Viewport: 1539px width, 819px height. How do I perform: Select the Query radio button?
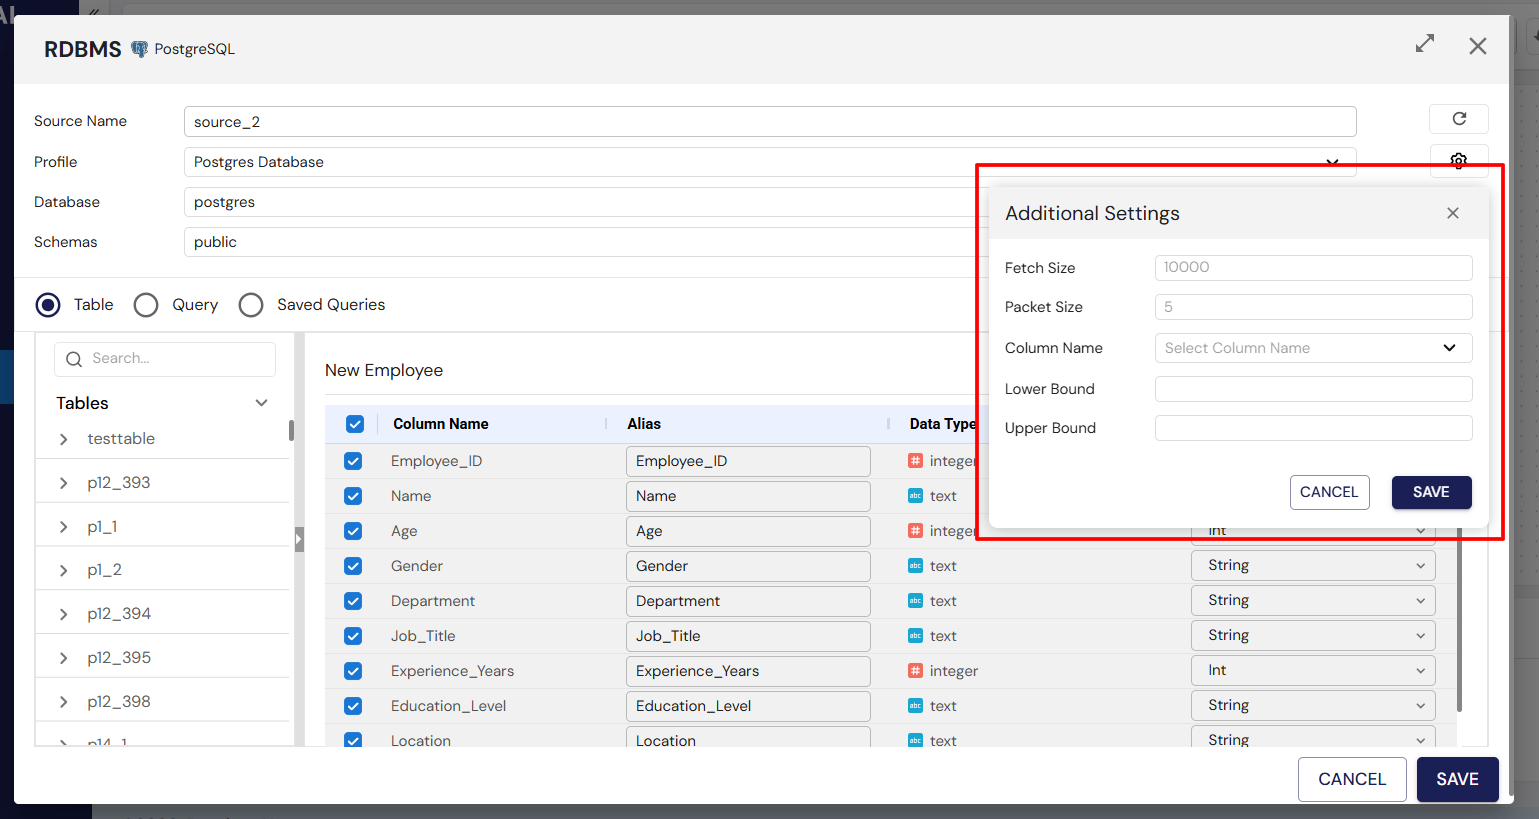tap(146, 304)
